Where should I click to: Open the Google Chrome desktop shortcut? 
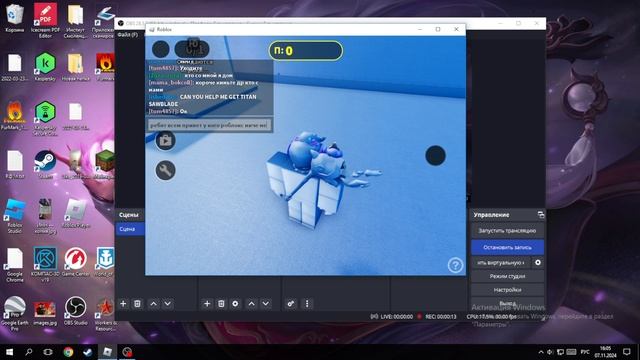click(15, 264)
